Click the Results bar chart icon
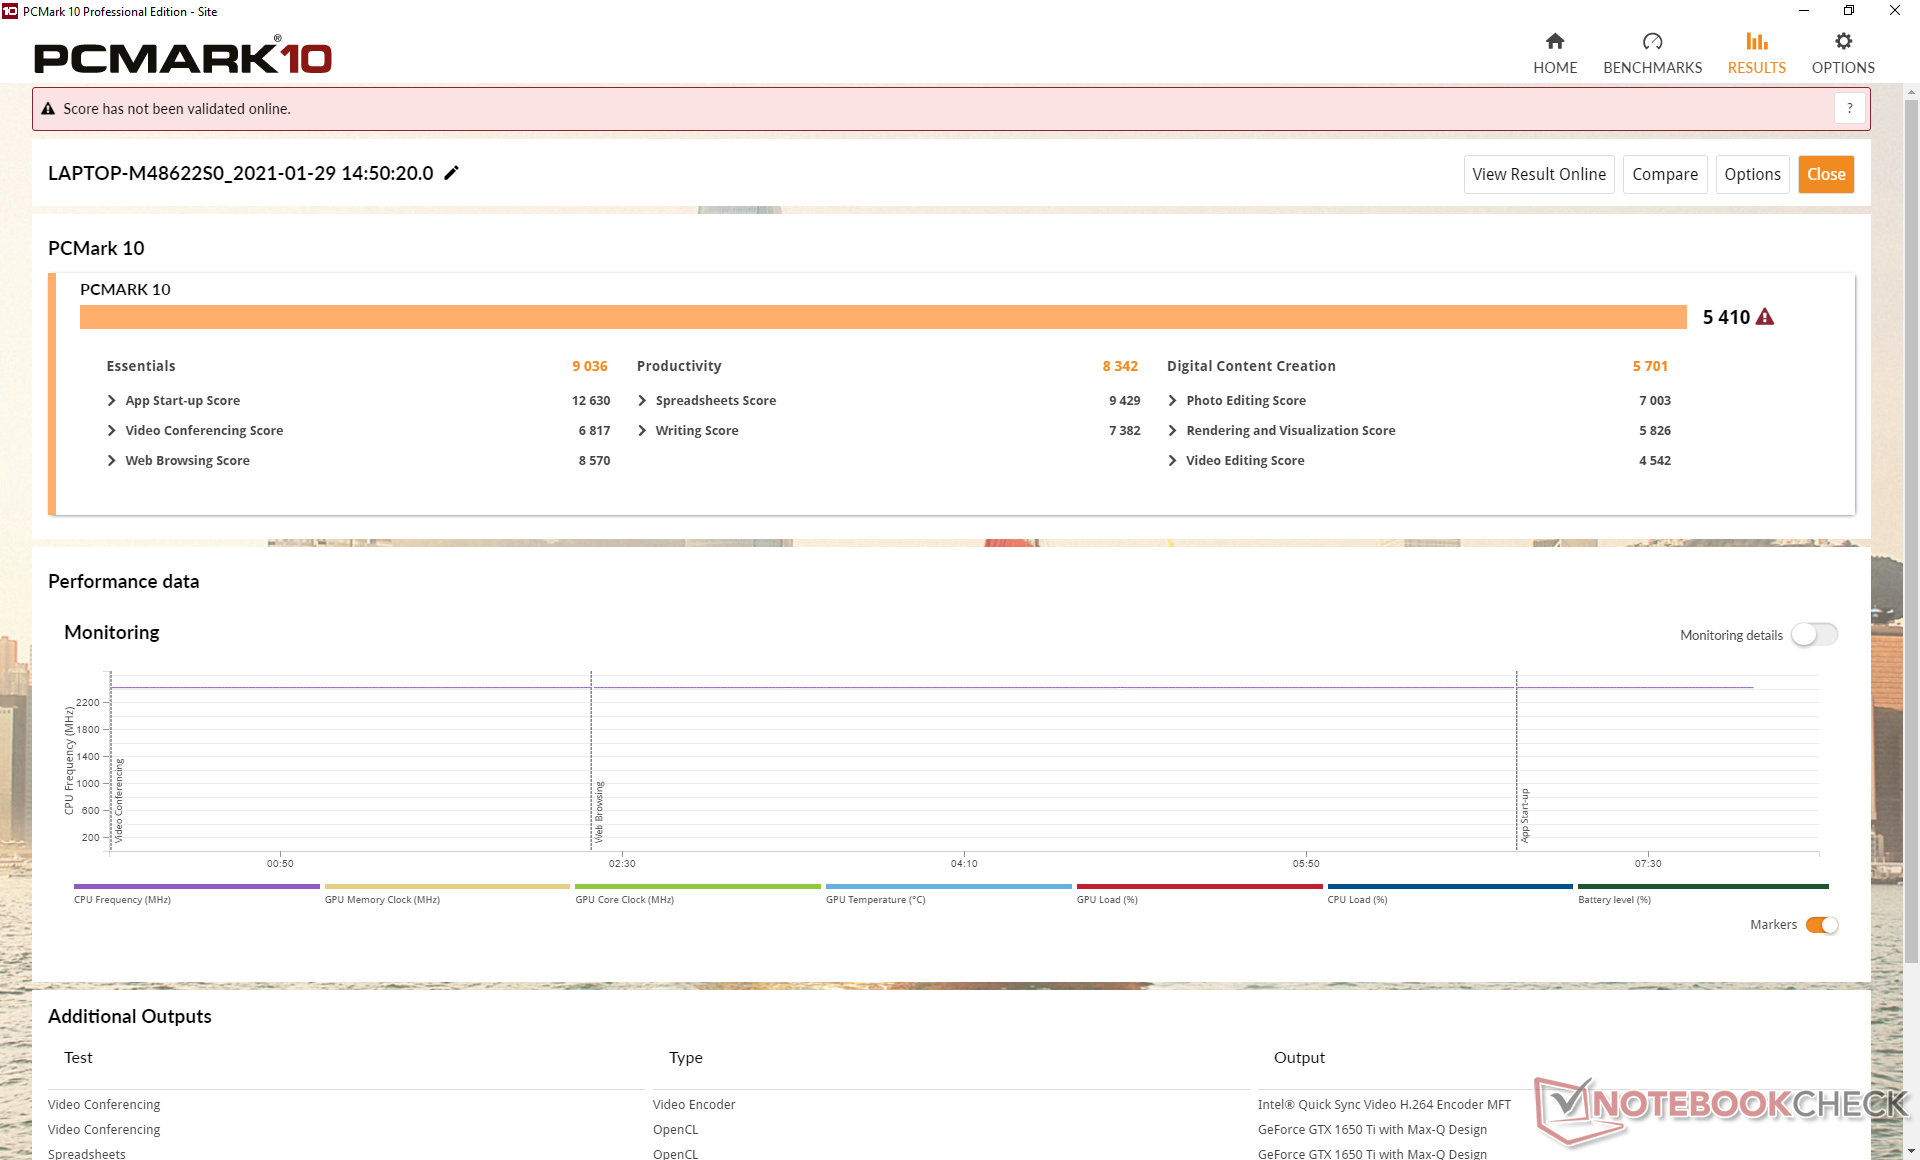This screenshot has height=1160, width=1920. 1756,42
